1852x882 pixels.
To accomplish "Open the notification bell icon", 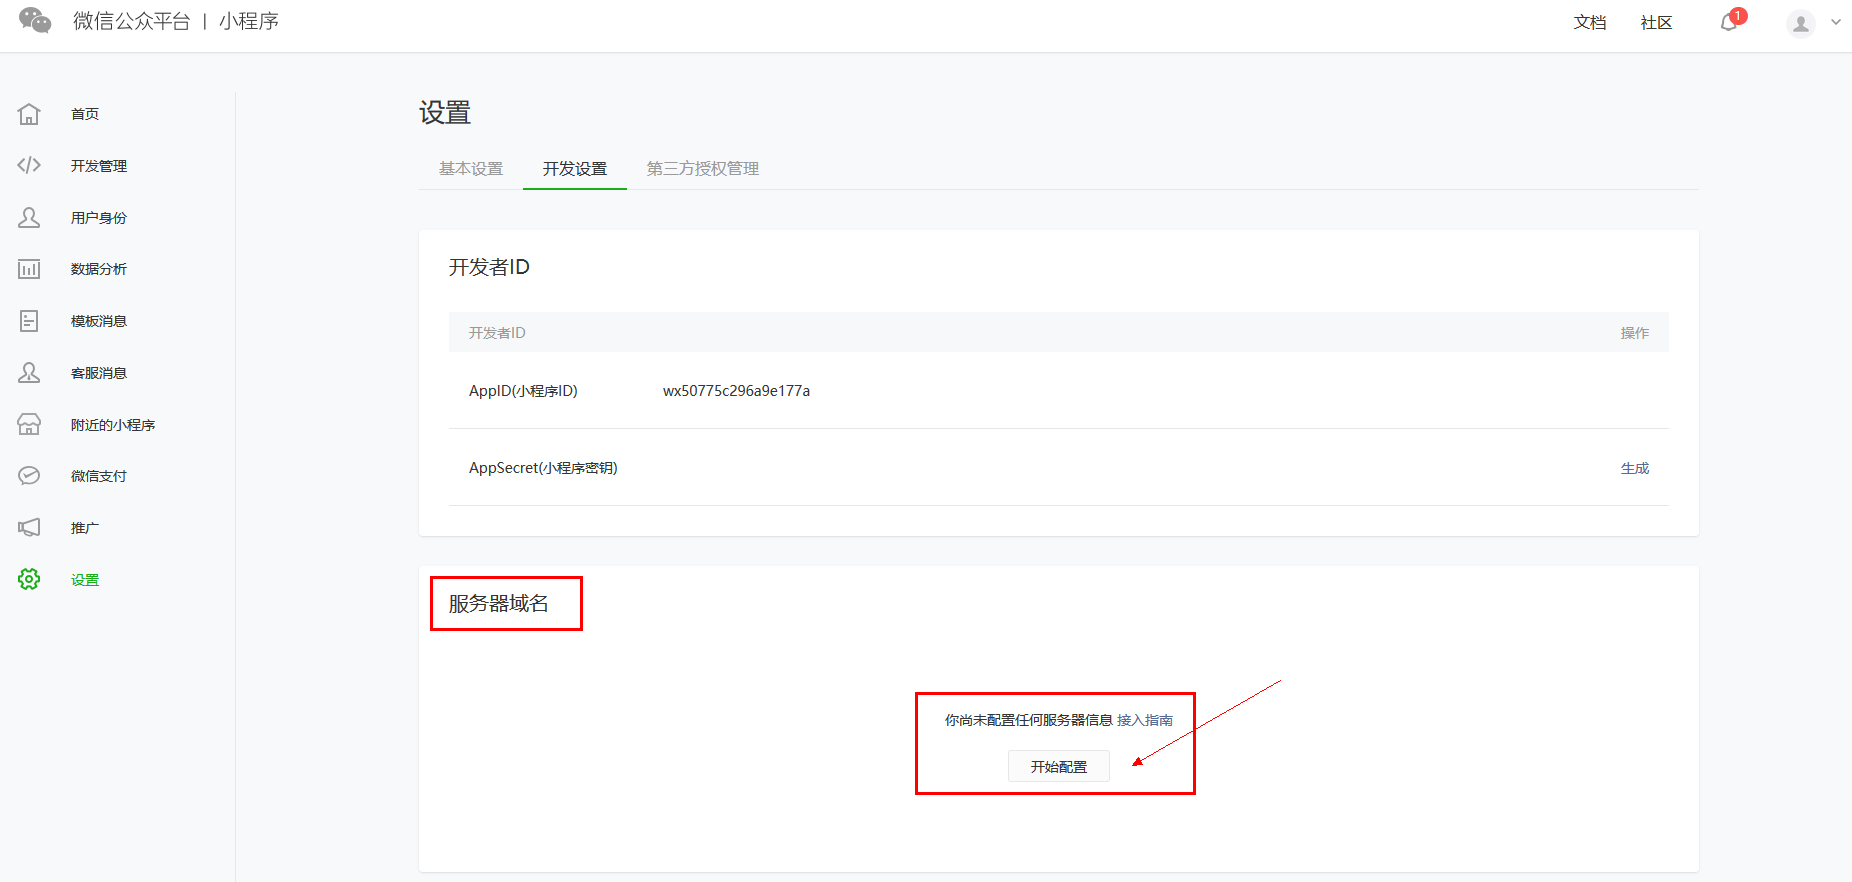I will pos(1729,23).
